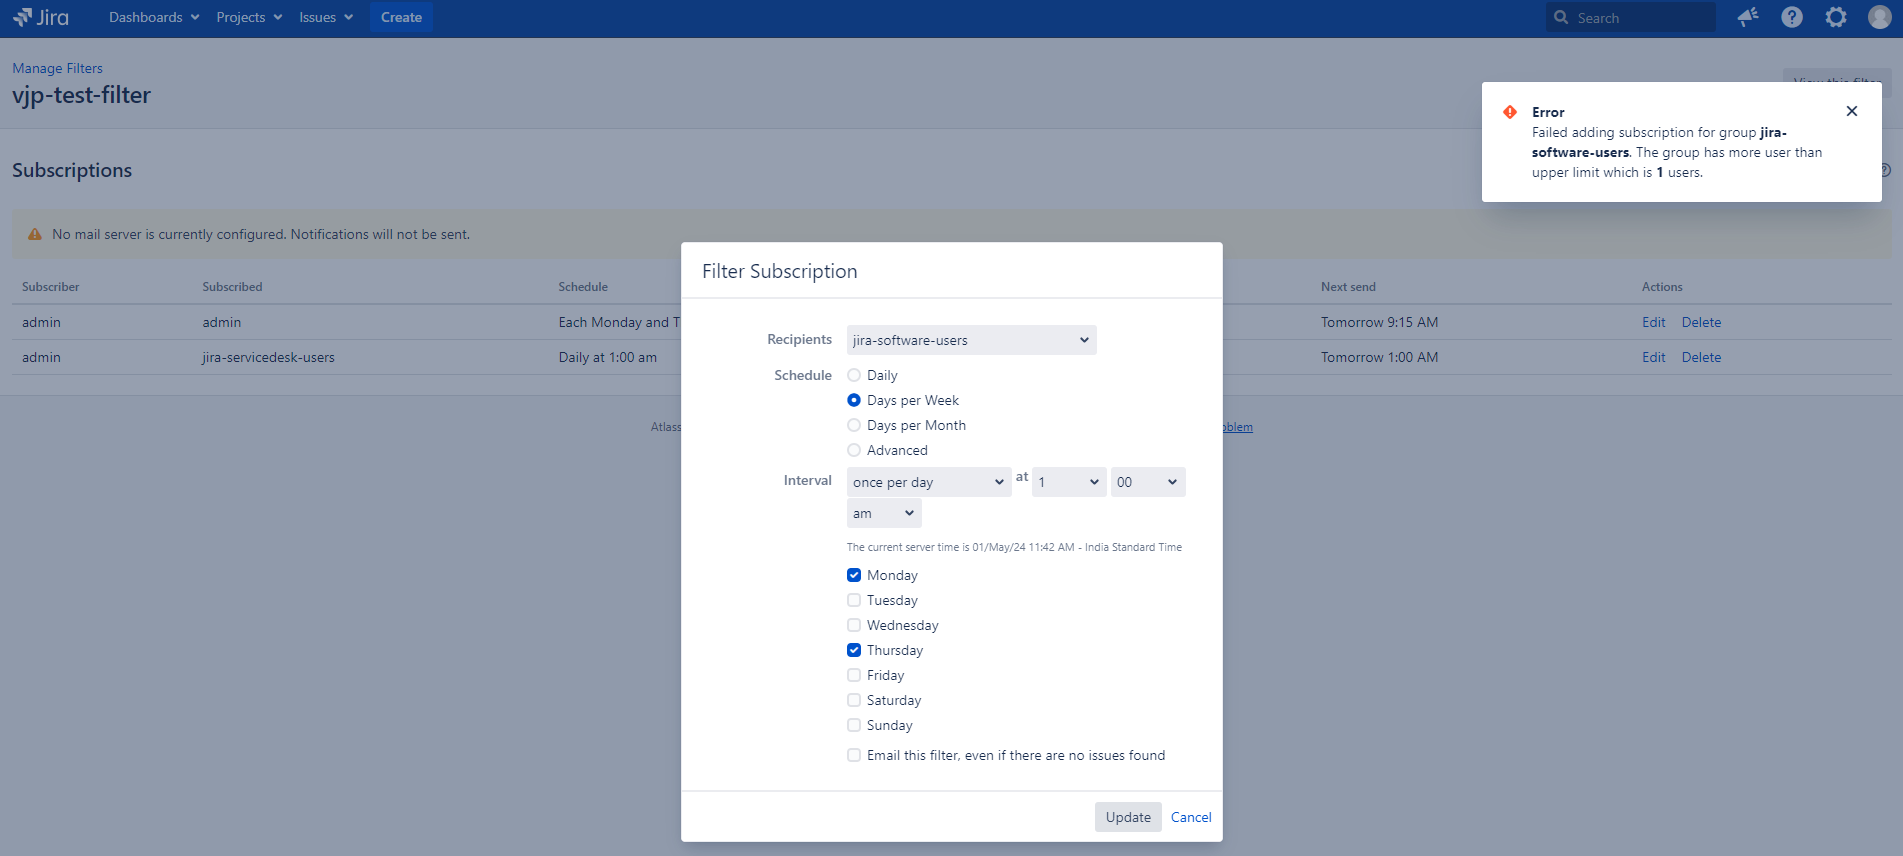Open the Administration gear menu
Viewport: 1903px width, 856px height.
1835,17
